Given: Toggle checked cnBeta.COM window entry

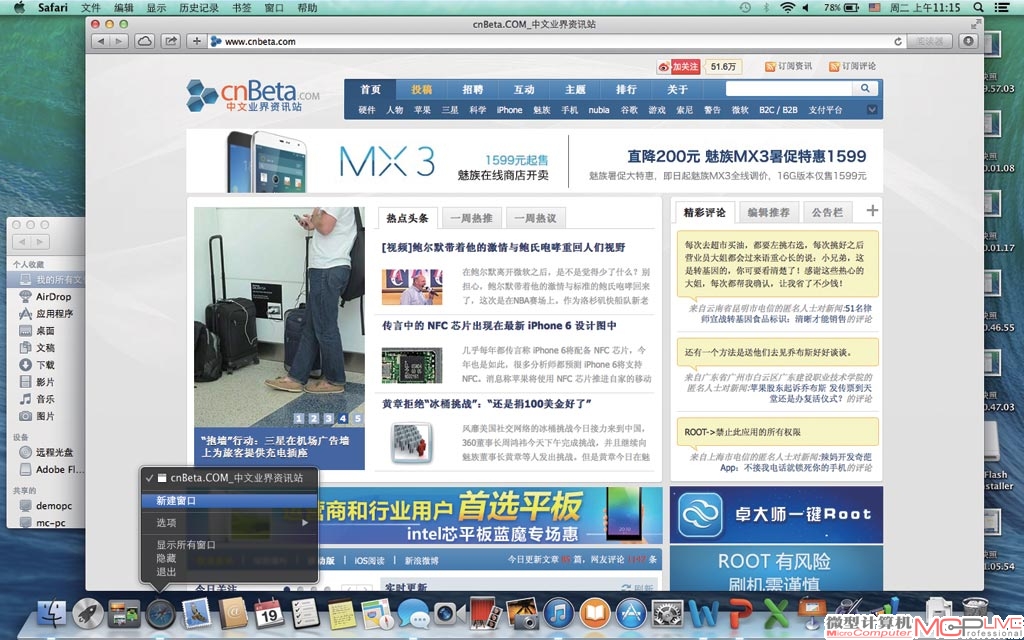Looking at the screenshot, I should point(229,478).
